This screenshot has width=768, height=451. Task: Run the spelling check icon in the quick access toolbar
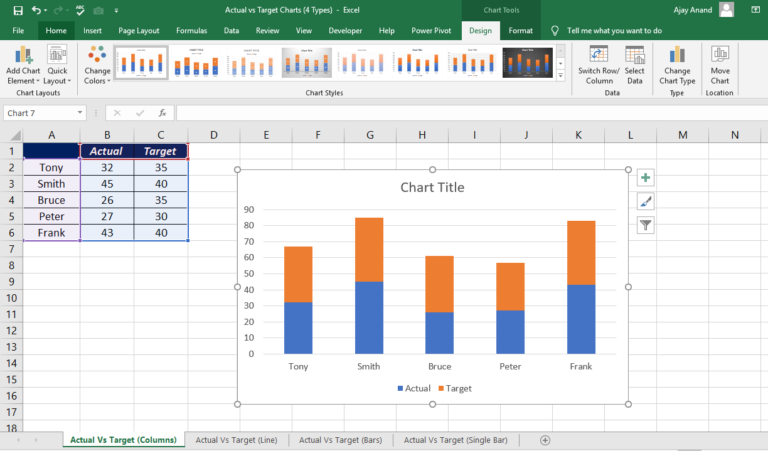tap(80, 10)
